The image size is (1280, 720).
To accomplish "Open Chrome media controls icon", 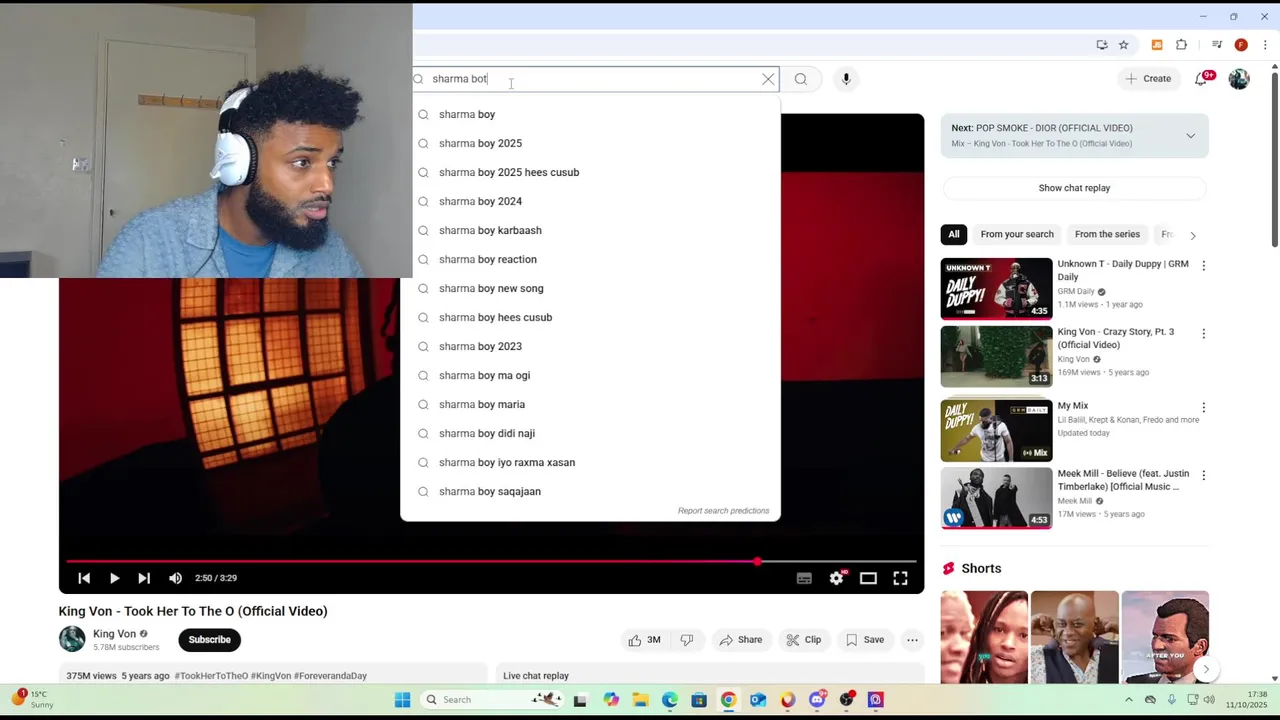I will coord(1217,45).
